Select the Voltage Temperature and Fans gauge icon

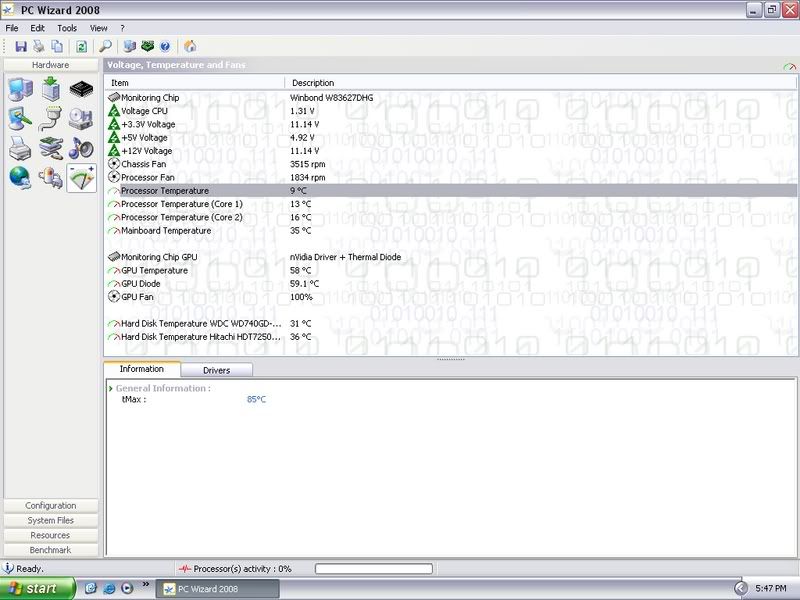(x=82, y=178)
